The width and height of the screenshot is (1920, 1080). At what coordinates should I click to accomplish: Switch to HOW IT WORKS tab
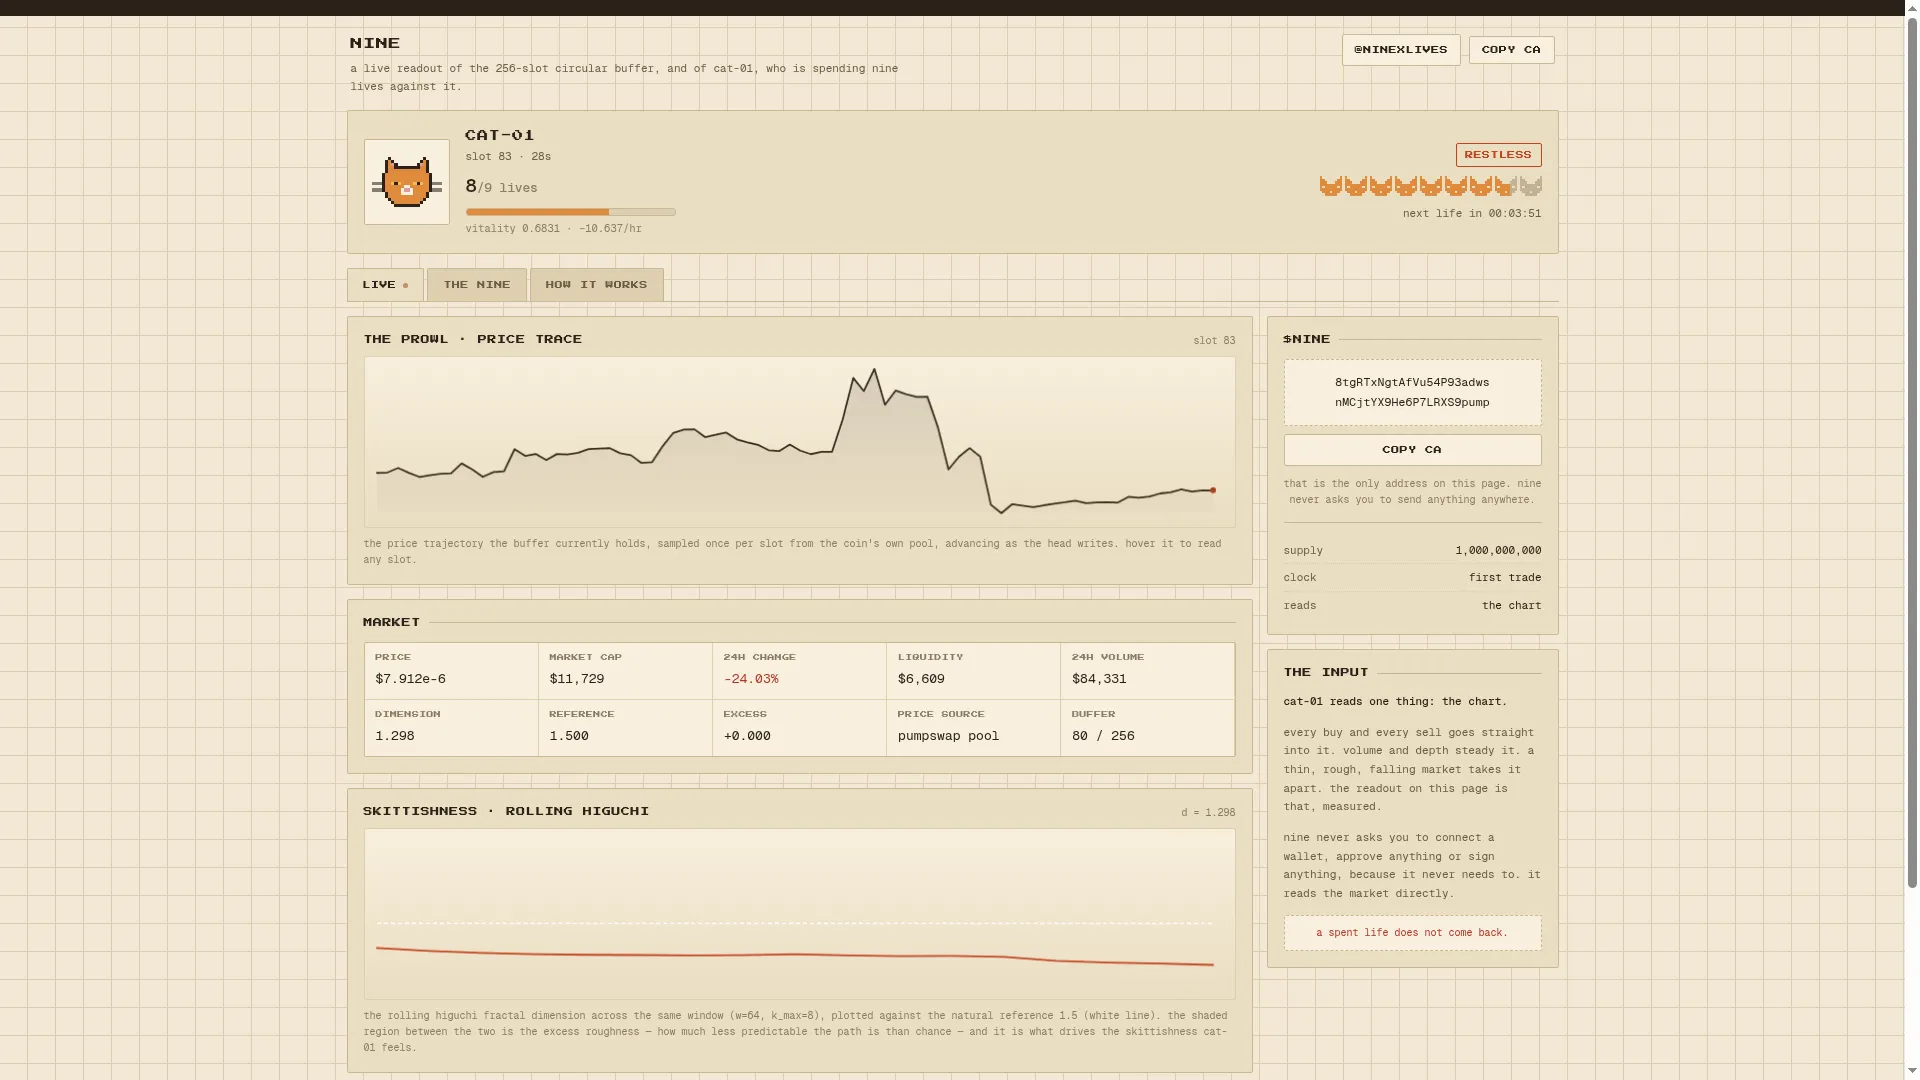click(x=596, y=285)
